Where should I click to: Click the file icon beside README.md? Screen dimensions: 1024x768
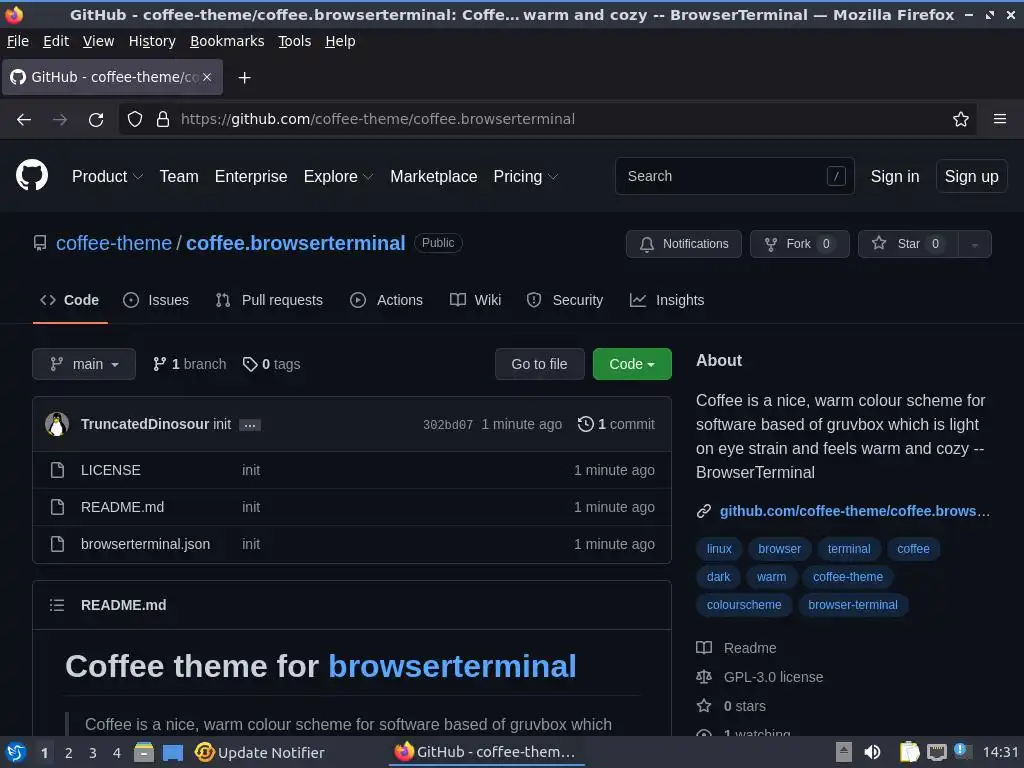[57, 507]
